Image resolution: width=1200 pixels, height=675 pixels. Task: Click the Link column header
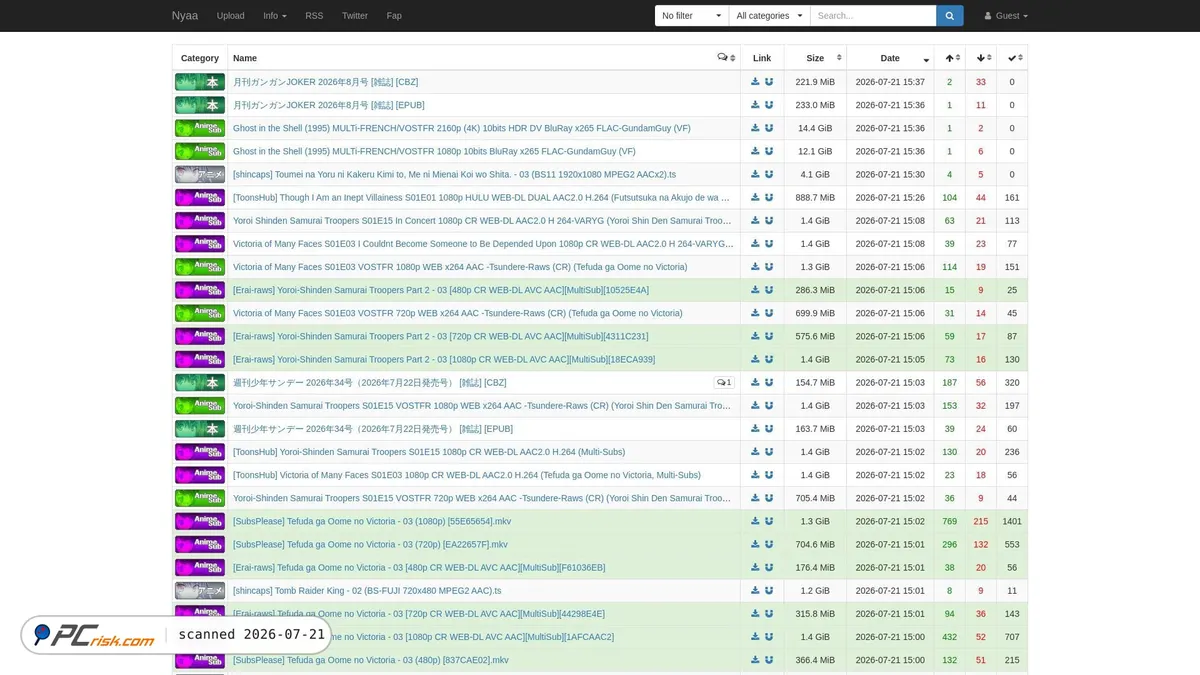762,58
